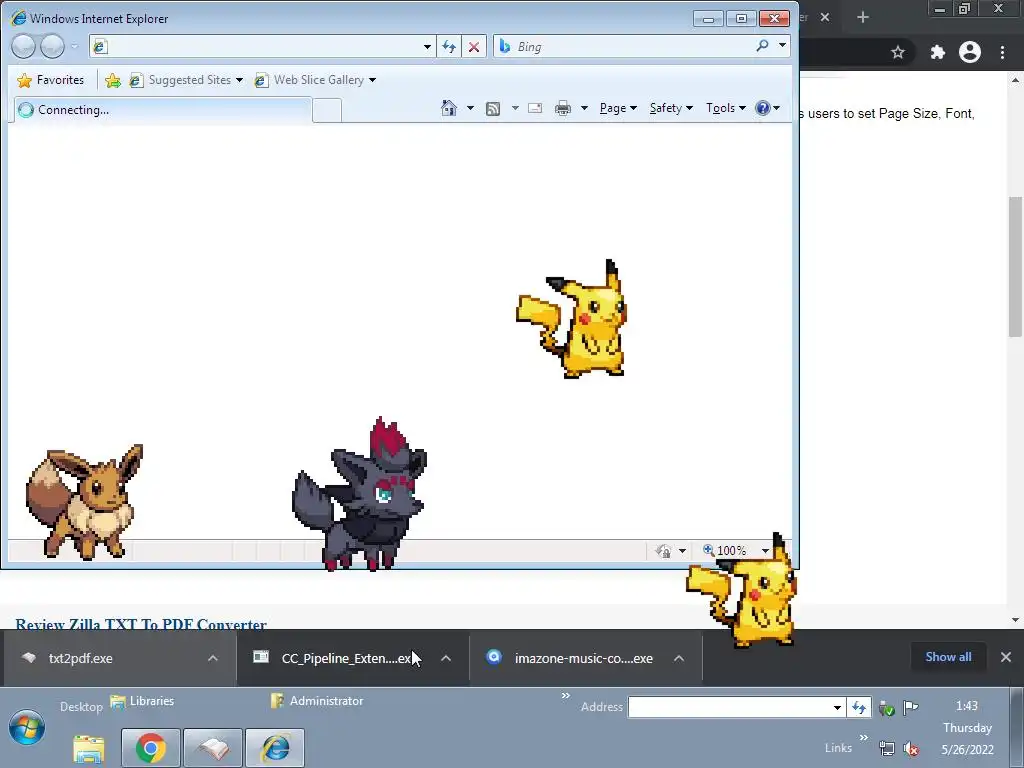Click the network tray icon
Screen dimensions: 1024x768
click(x=887, y=748)
